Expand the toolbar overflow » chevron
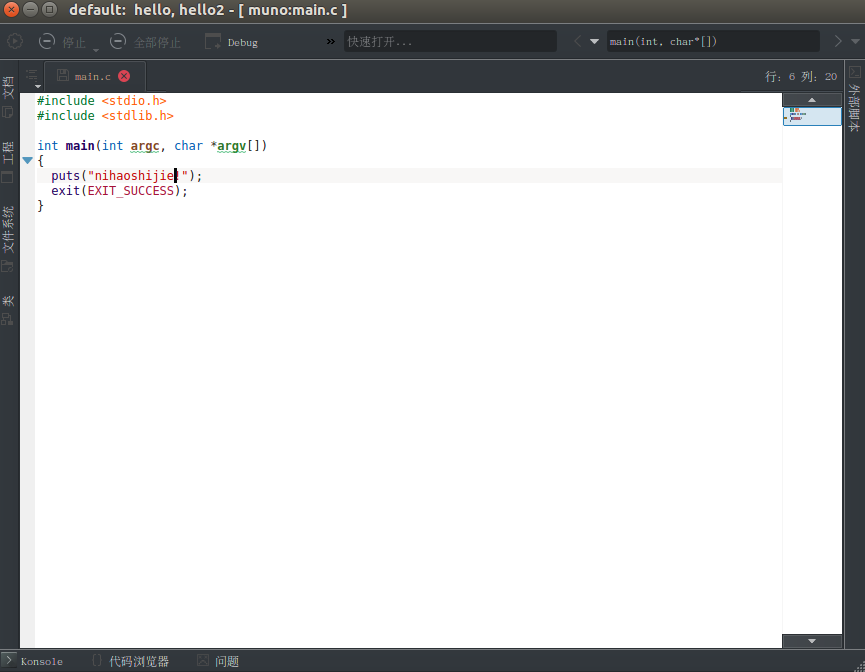Viewport: 865px width, 672px height. (x=330, y=41)
